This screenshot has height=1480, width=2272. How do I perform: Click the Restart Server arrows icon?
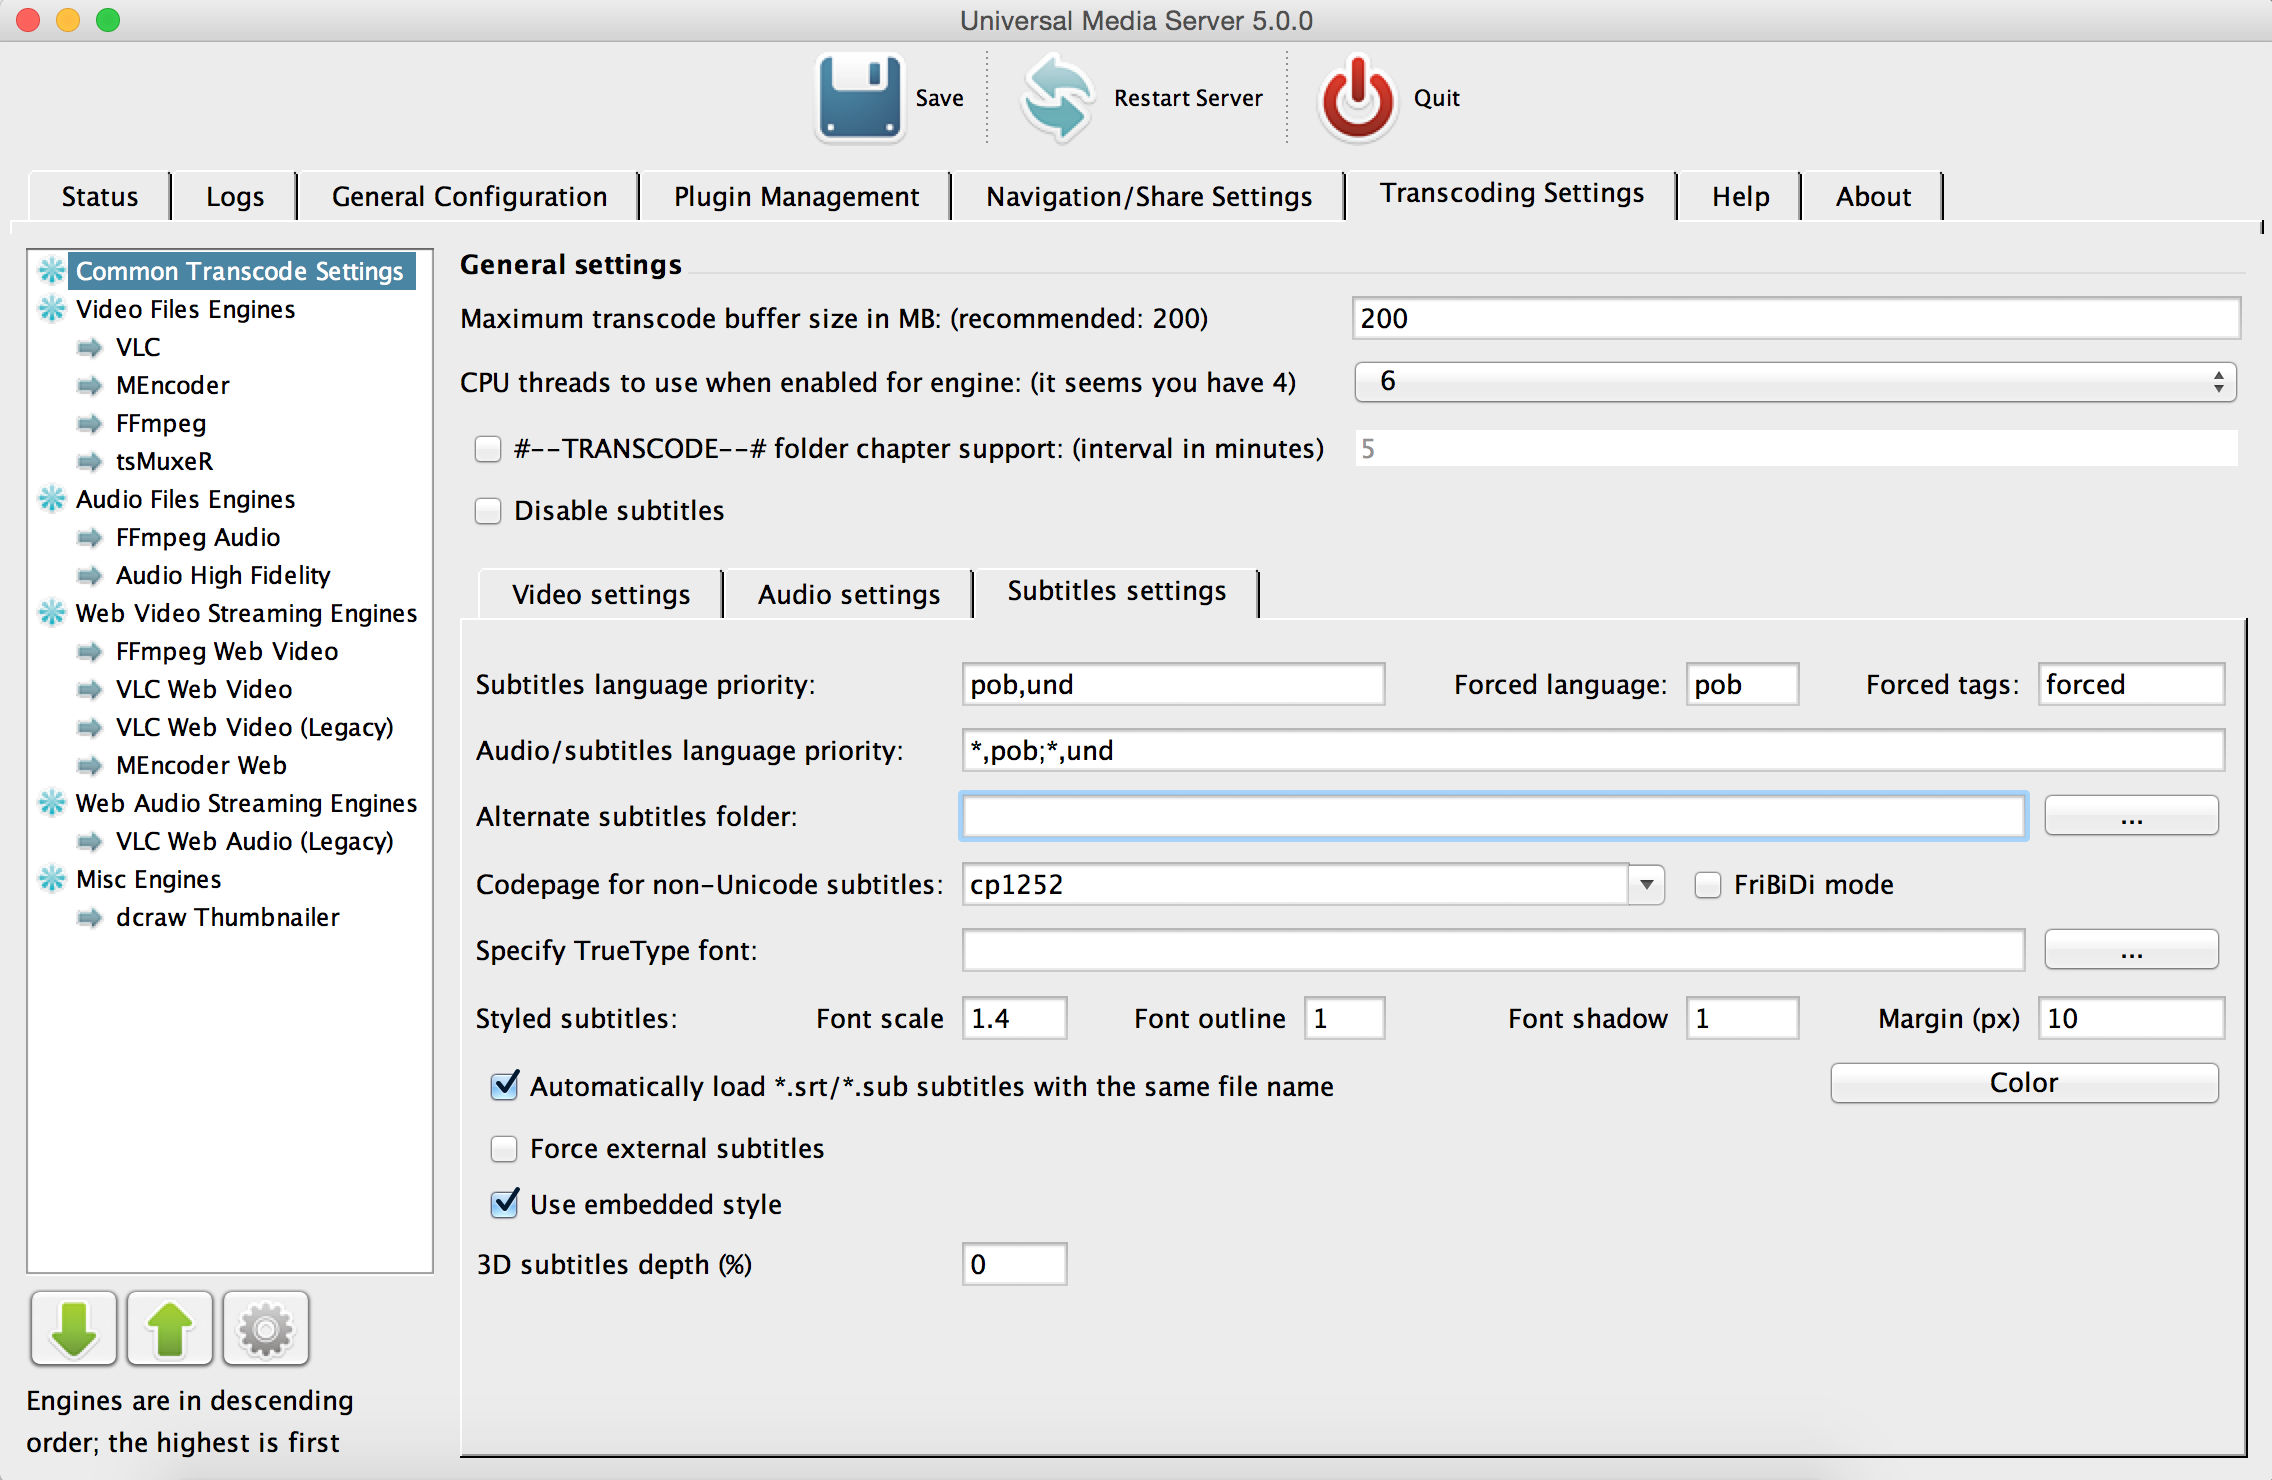pyautogui.click(x=1057, y=98)
